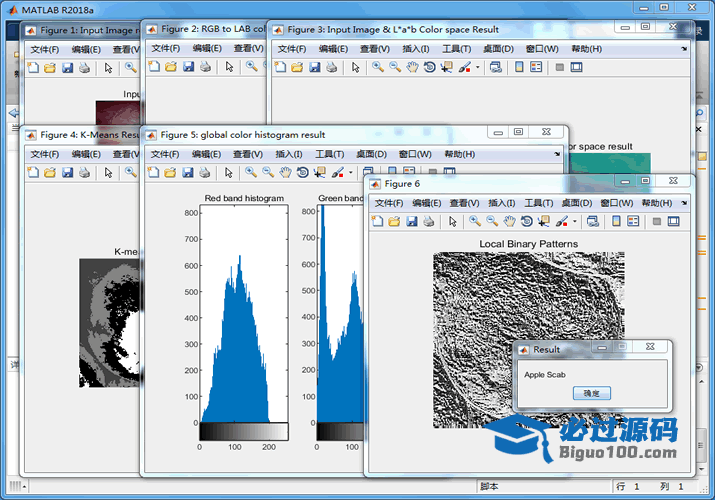Toggle Insert Legend in Figure 3 toolbar

click(536, 67)
